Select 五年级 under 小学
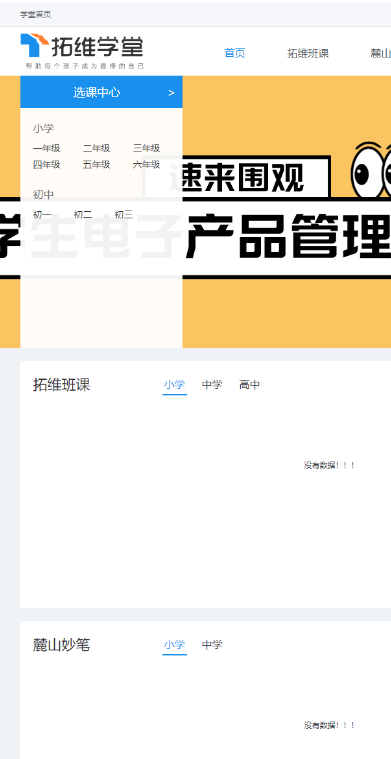Screen dimensions: 391x759 96,165
